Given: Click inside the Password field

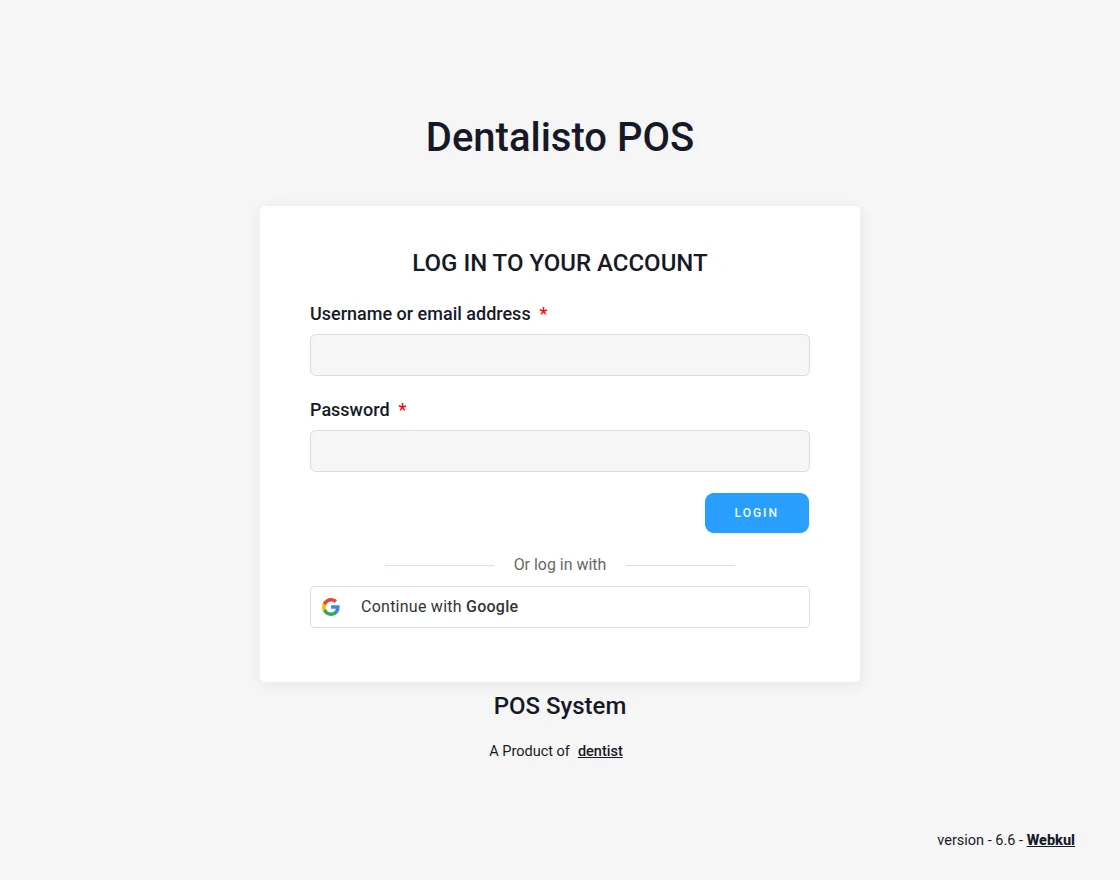Looking at the screenshot, I should click(560, 451).
